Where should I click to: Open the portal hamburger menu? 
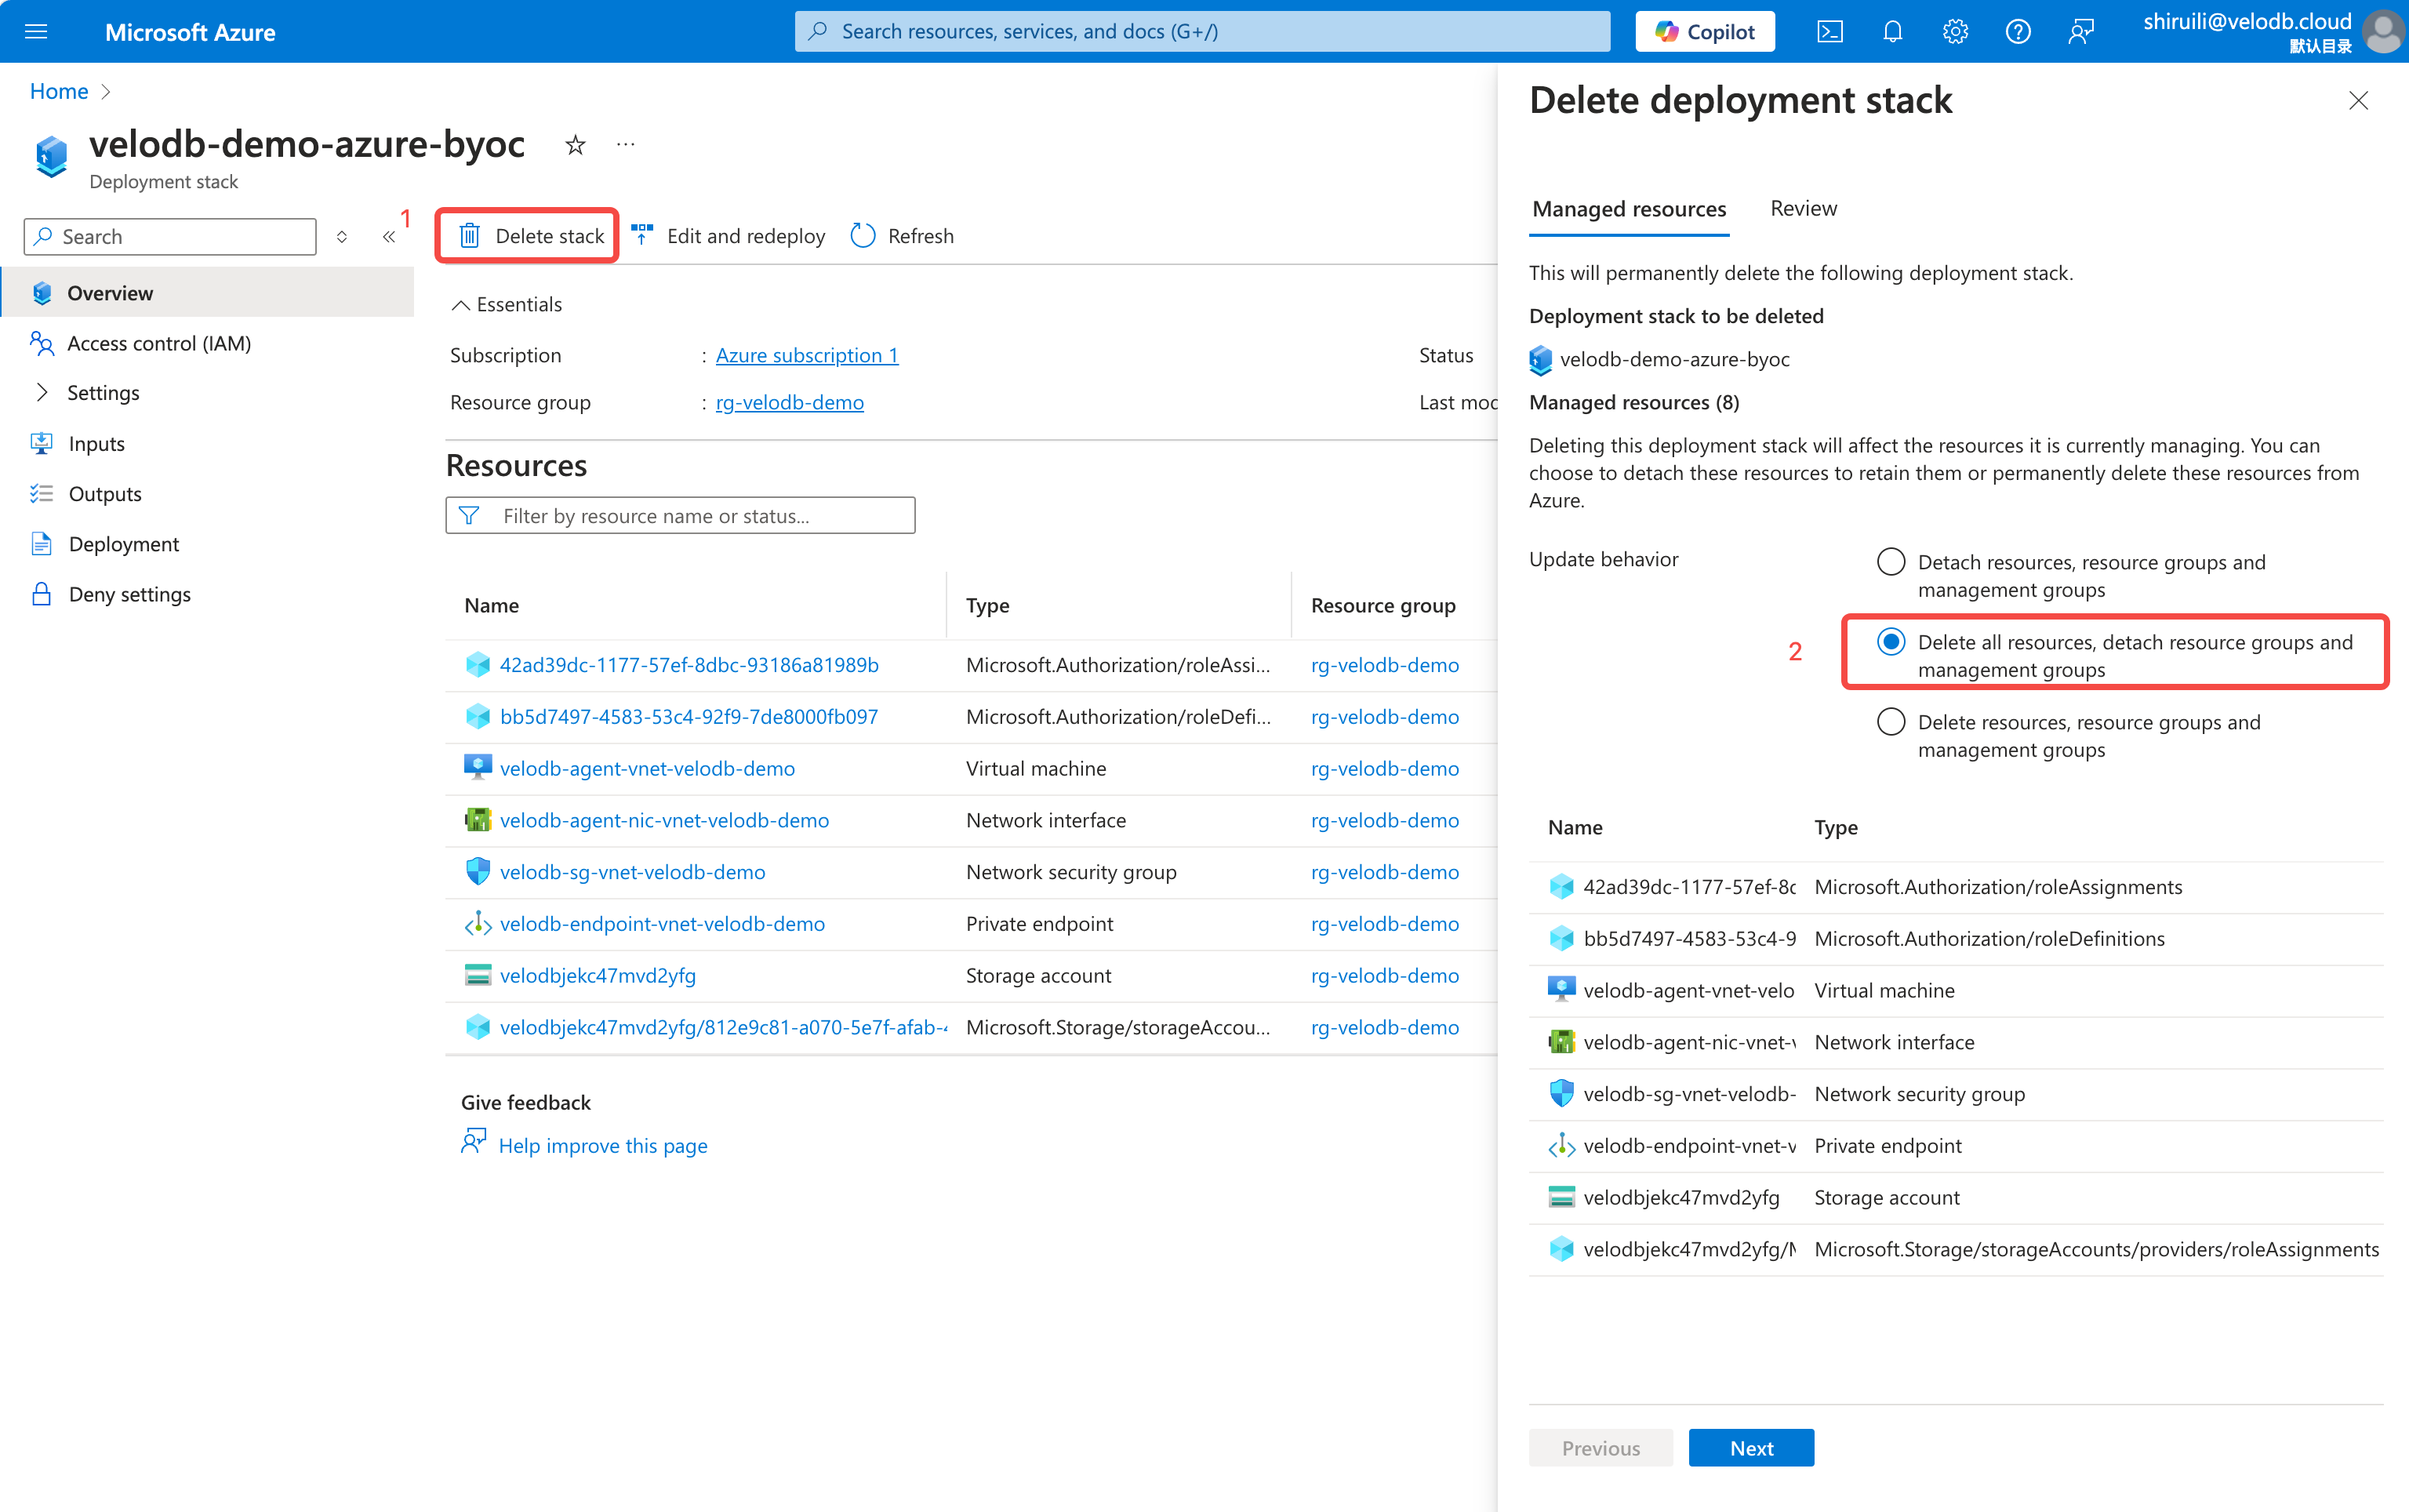[36, 32]
